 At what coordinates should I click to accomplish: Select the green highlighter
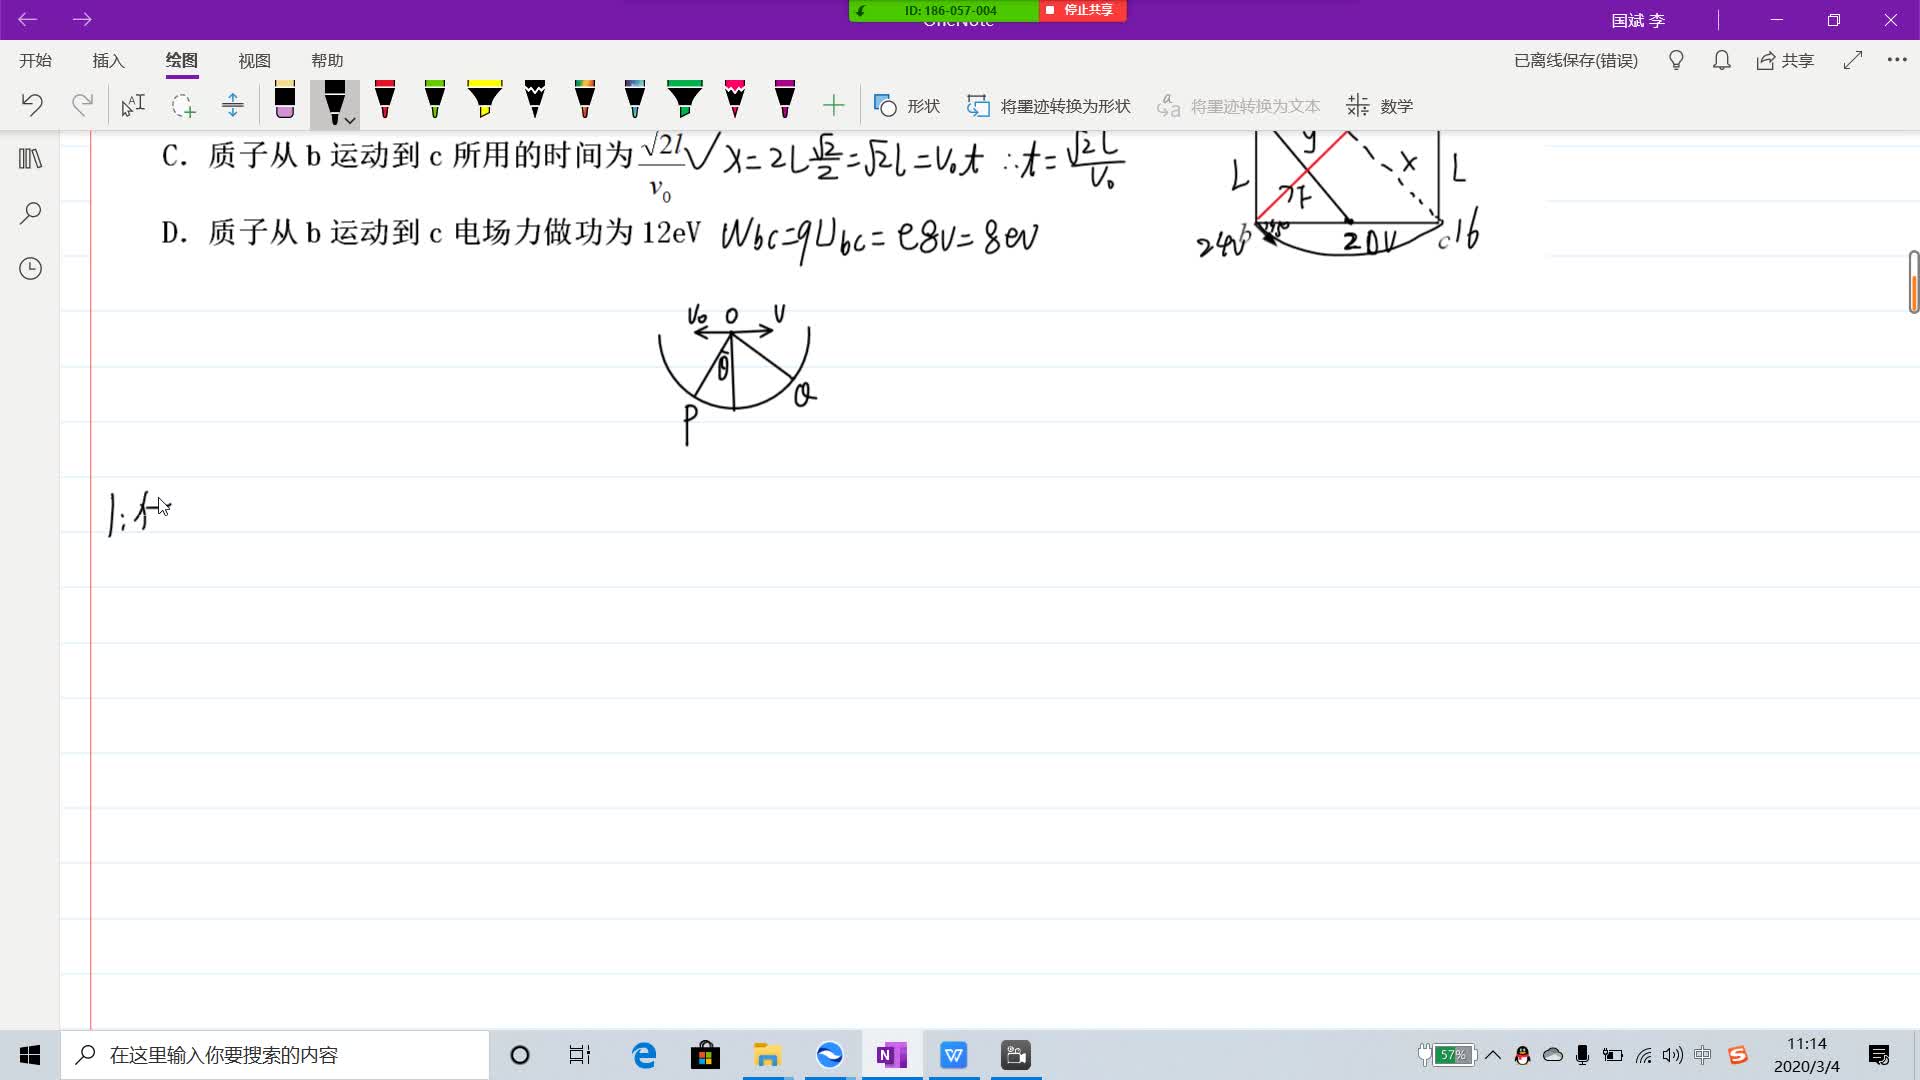(x=685, y=100)
